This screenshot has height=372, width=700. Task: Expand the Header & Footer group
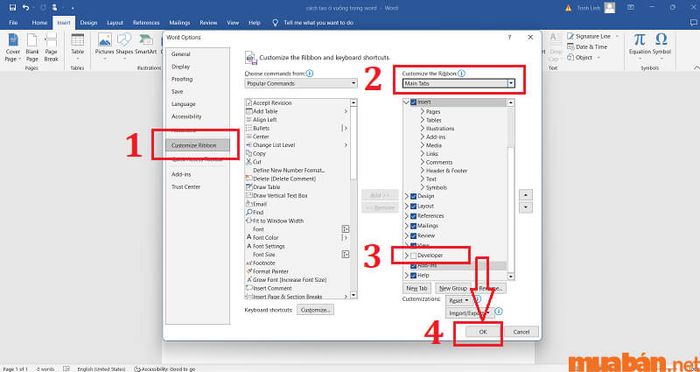click(x=422, y=171)
